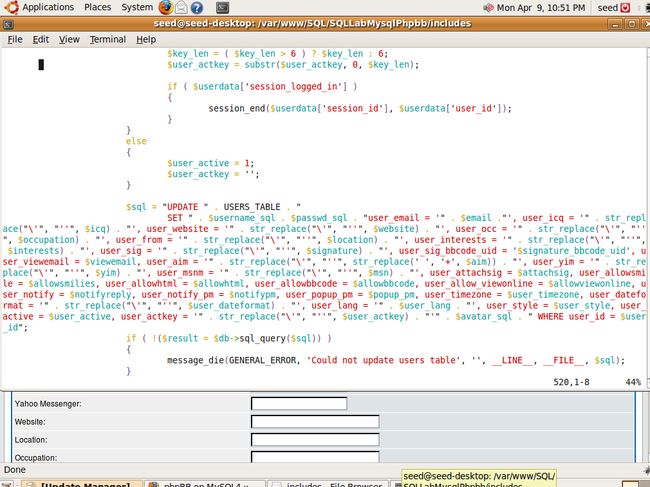Open the Terminal menu in the menu bar
Image resolution: width=650 pixels, height=487 pixels.
[x=108, y=39]
